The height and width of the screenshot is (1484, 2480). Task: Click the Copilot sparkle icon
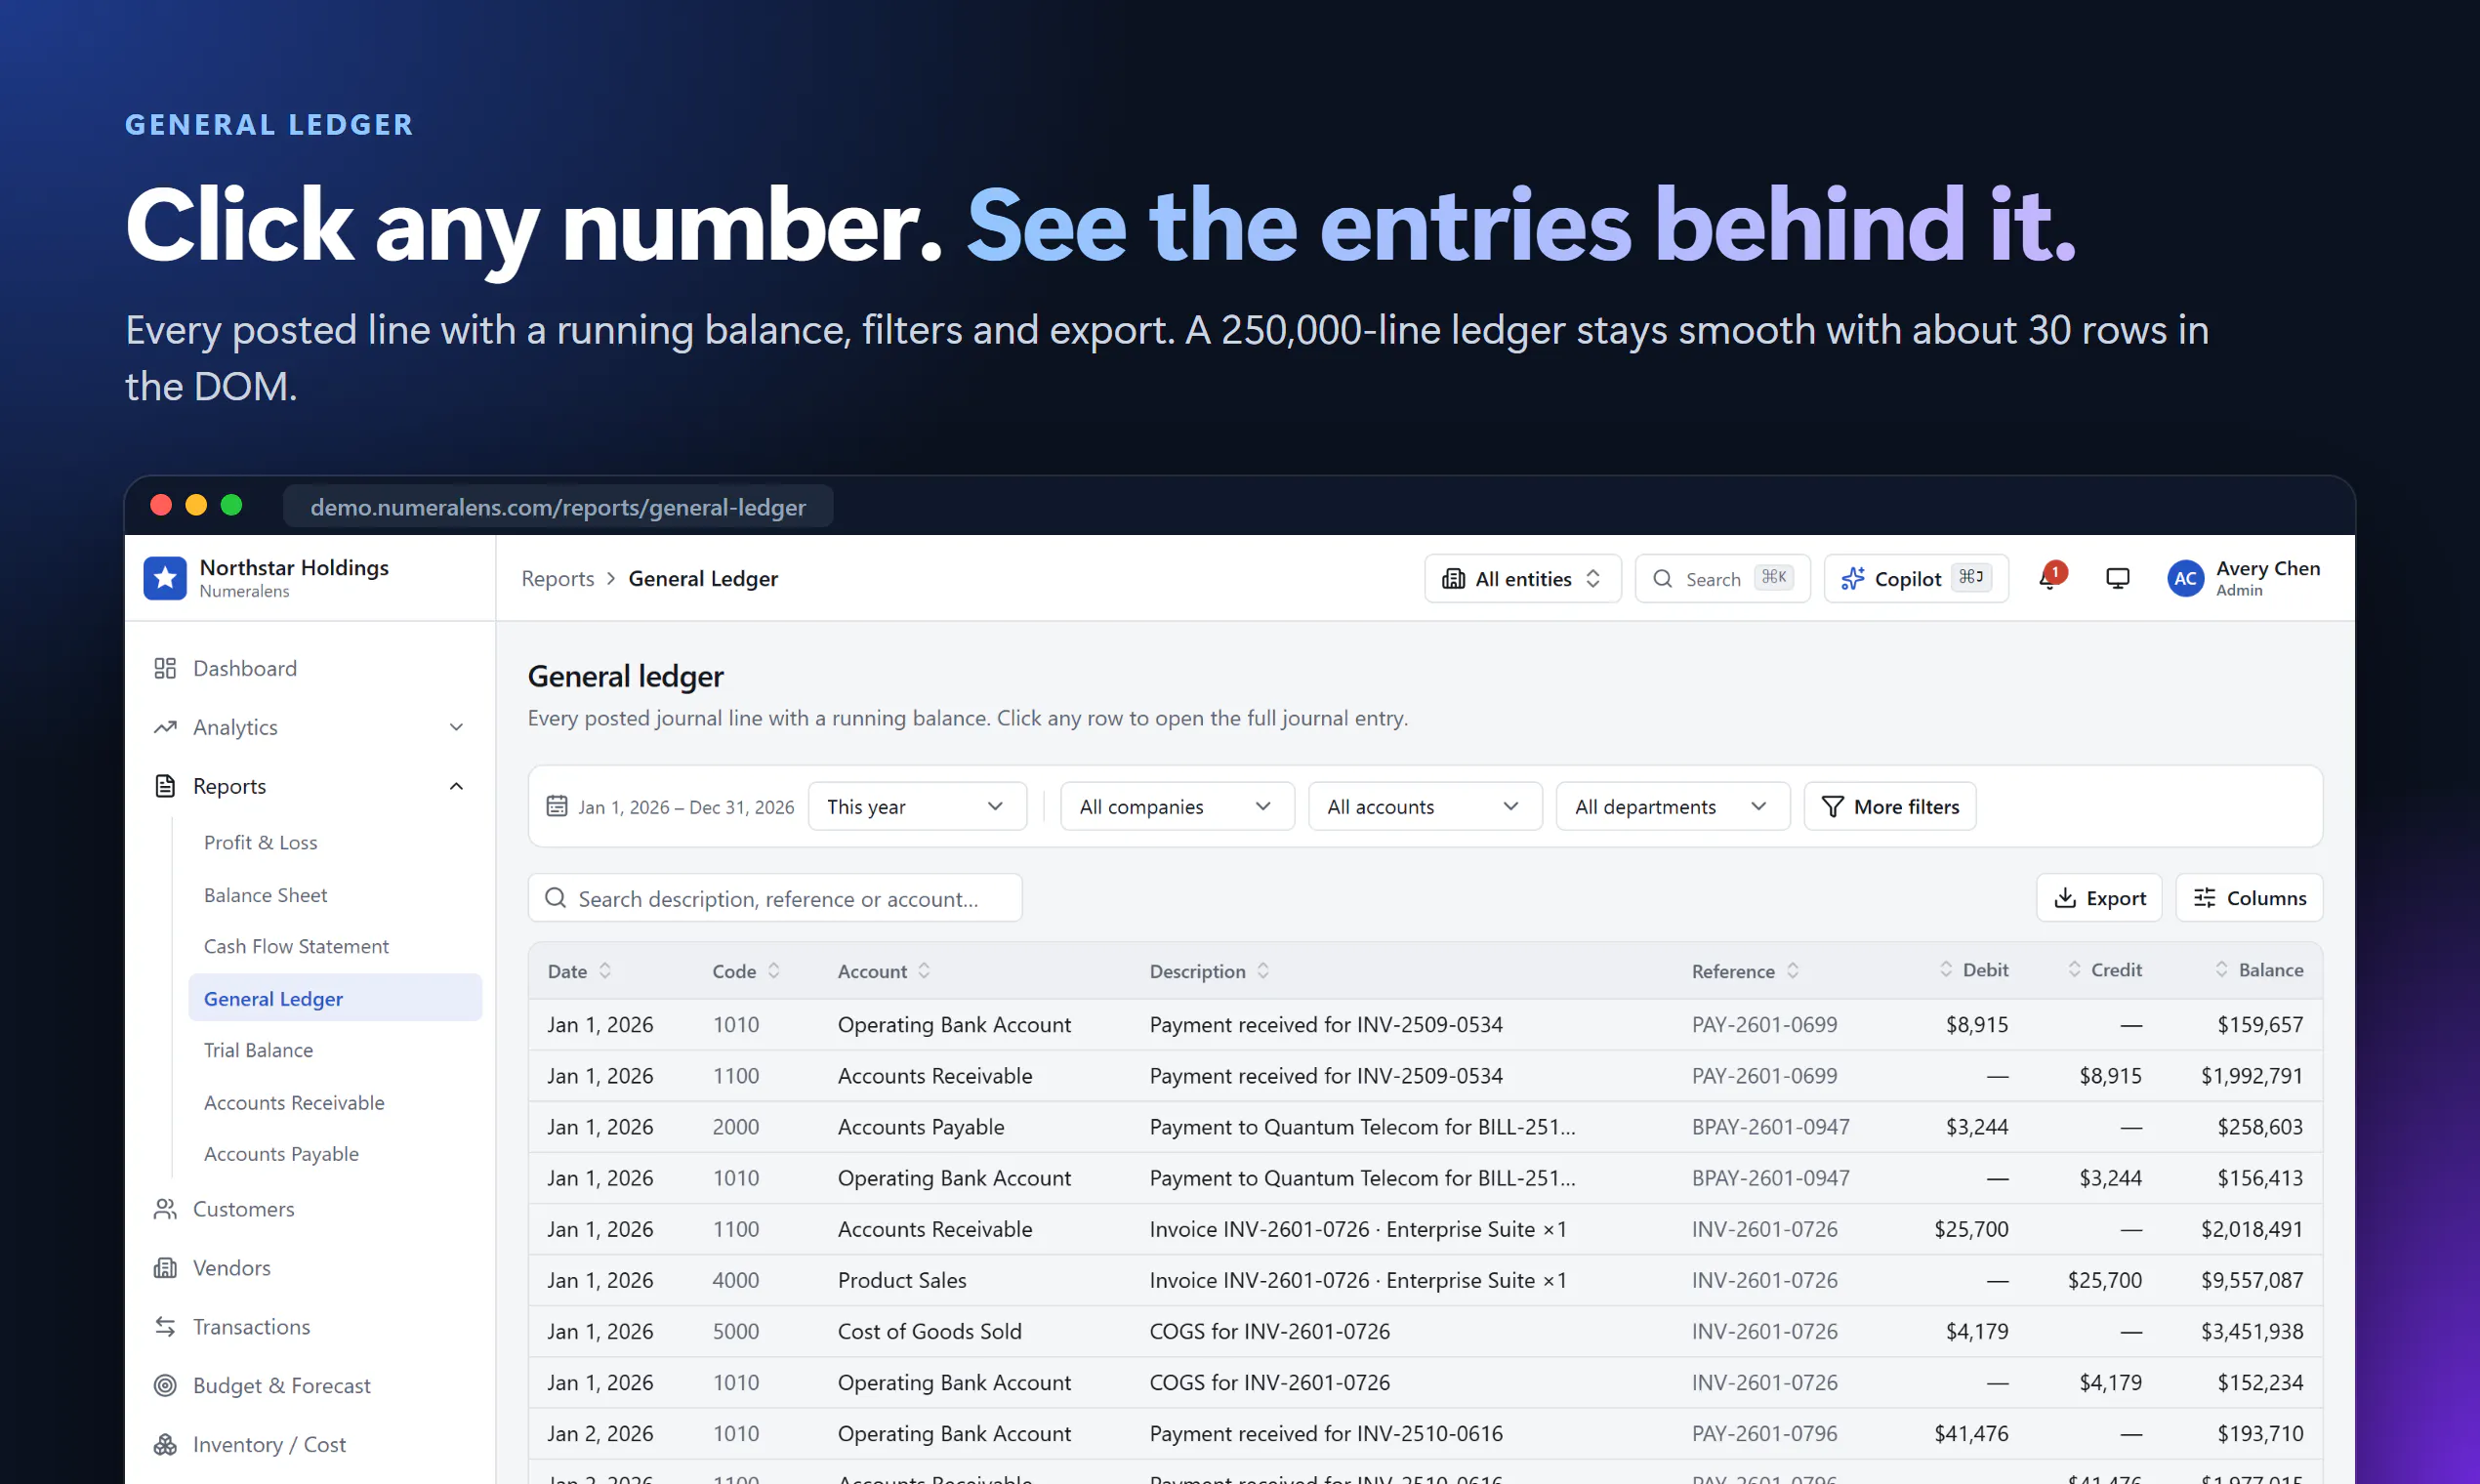[1852, 578]
